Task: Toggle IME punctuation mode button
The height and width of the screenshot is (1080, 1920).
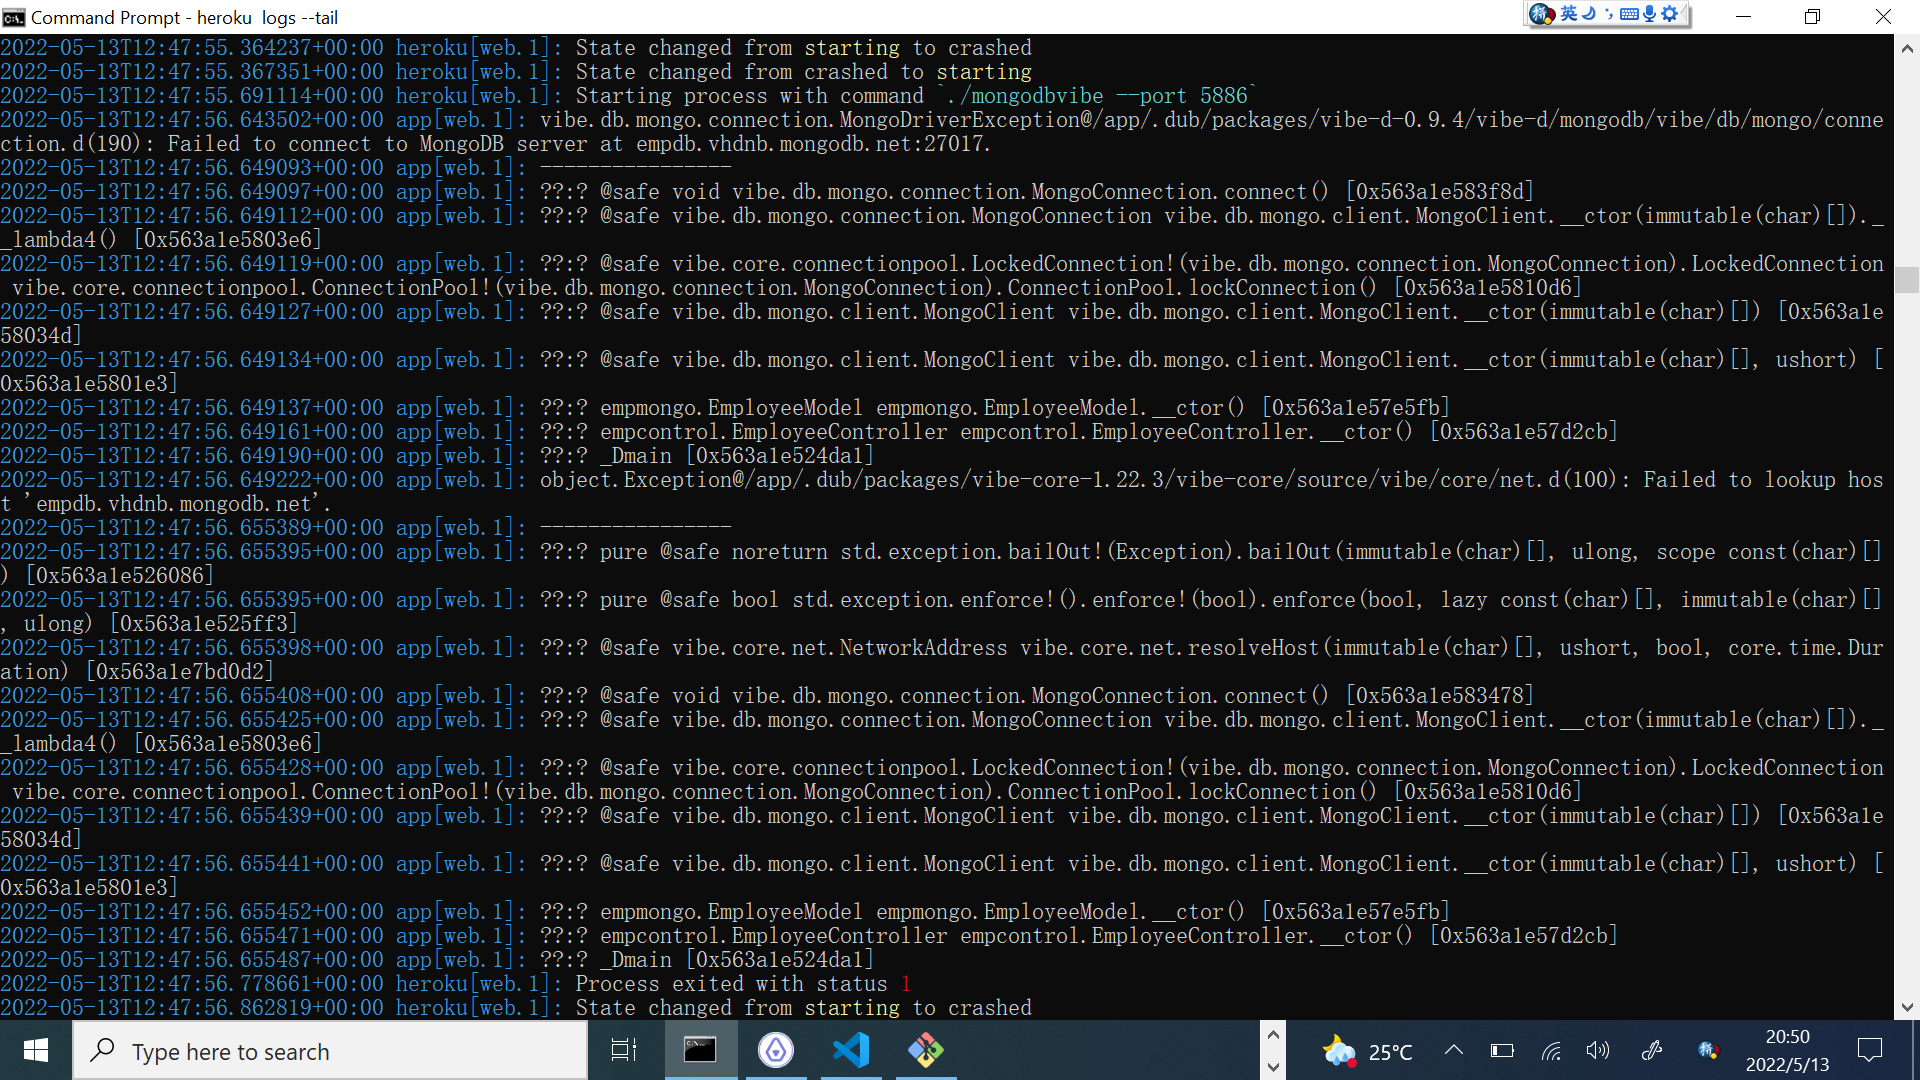Action: (1608, 14)
